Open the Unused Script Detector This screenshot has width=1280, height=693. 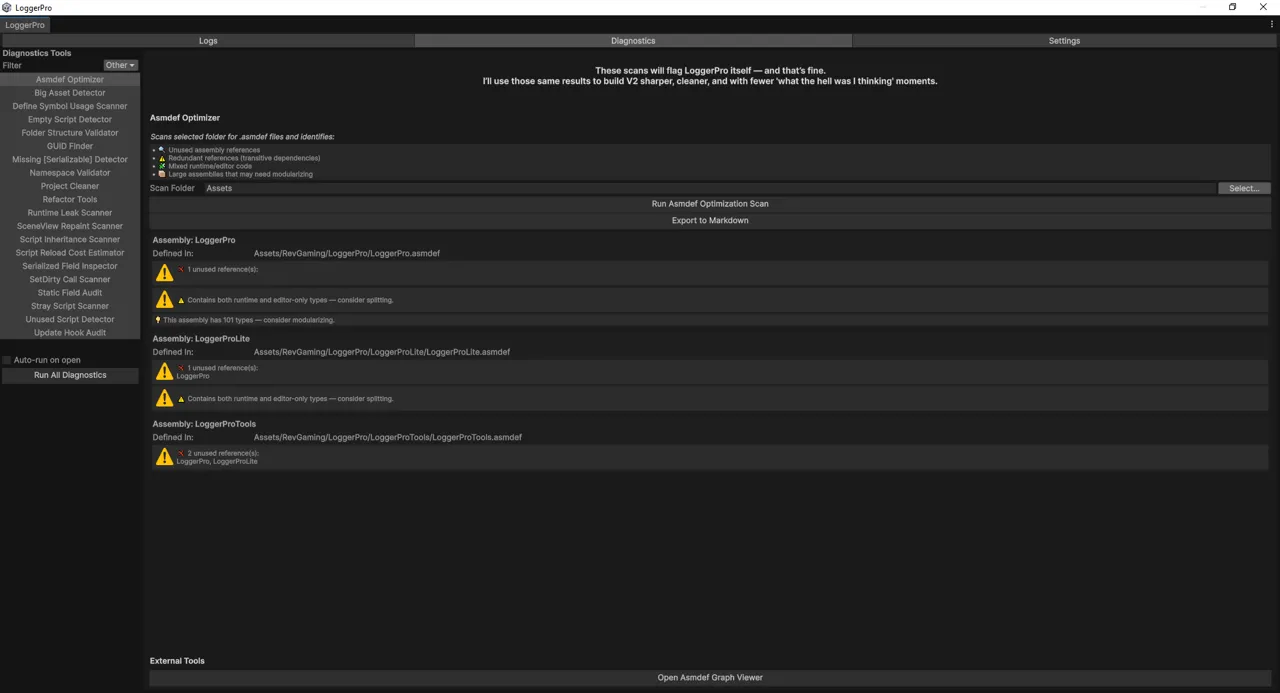coord(70,319)
